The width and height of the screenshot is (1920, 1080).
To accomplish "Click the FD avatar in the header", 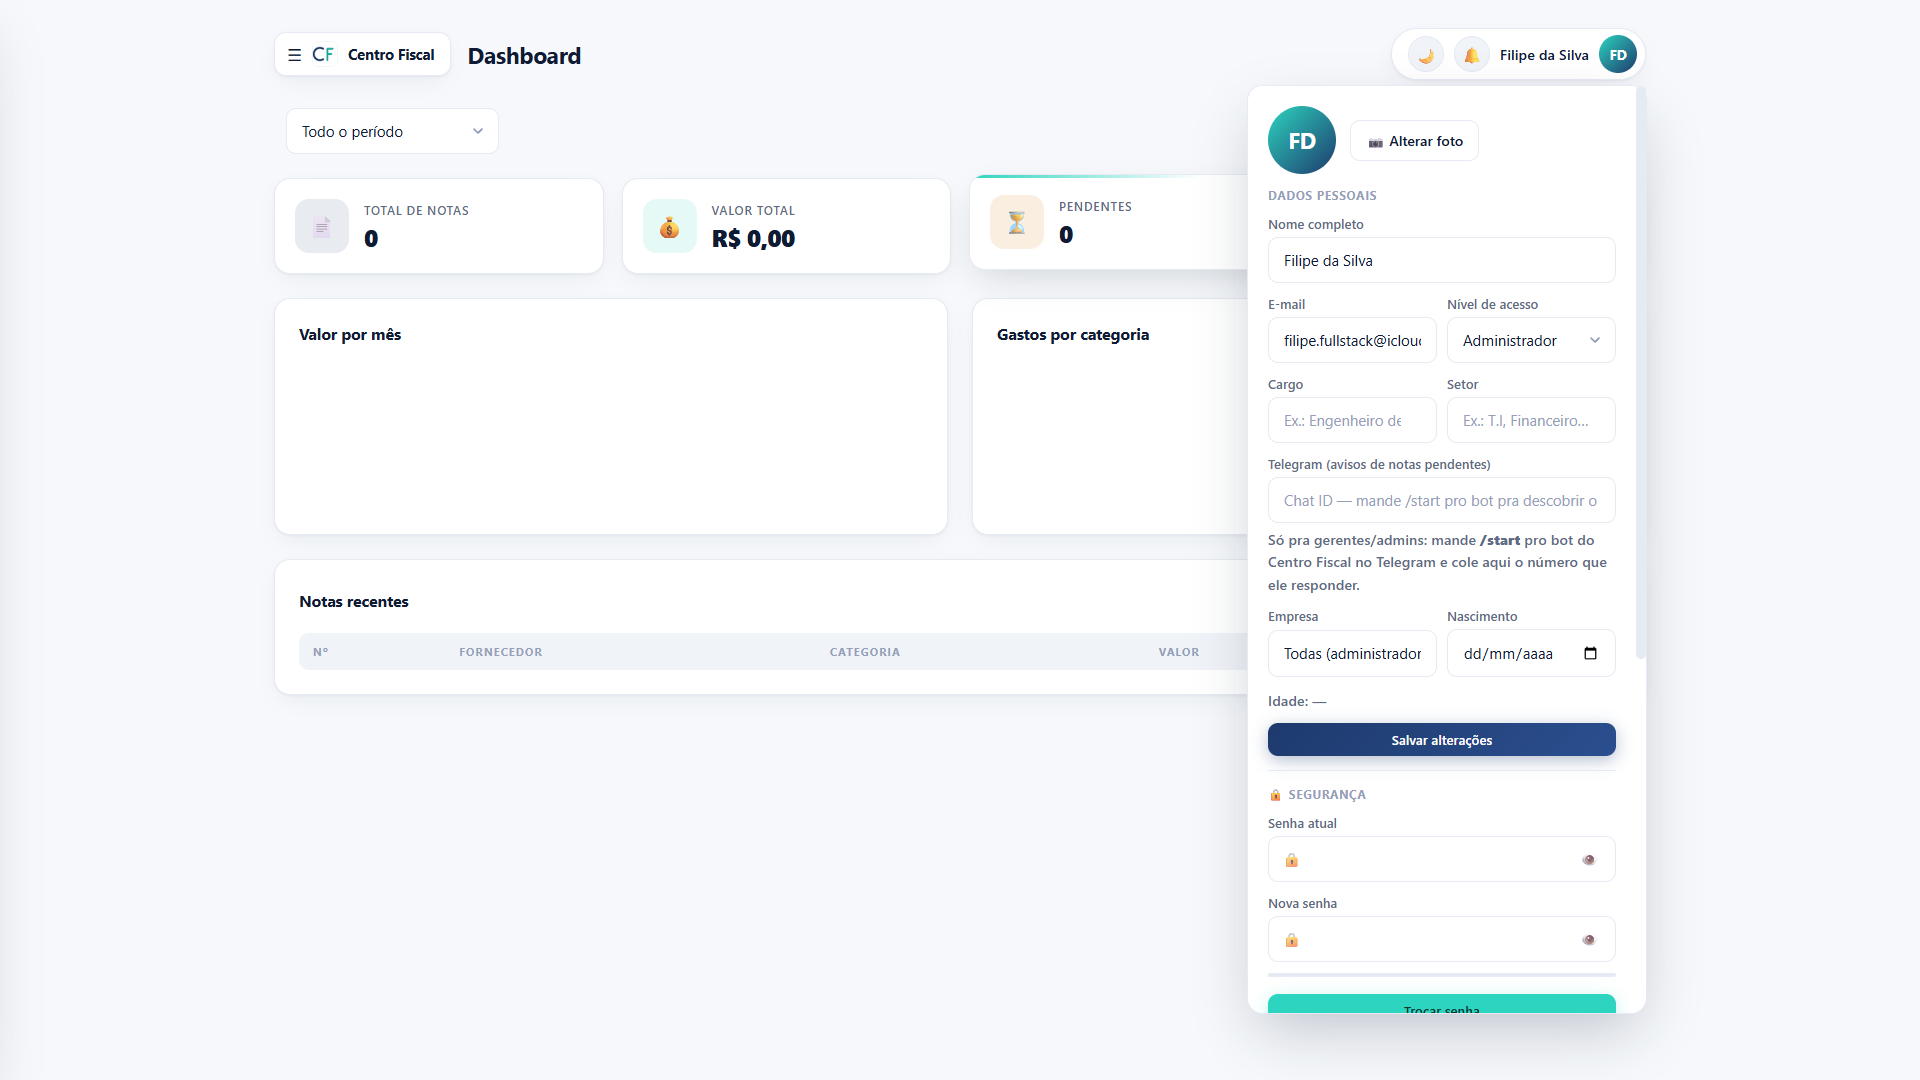I will (x=1617, y=55).
